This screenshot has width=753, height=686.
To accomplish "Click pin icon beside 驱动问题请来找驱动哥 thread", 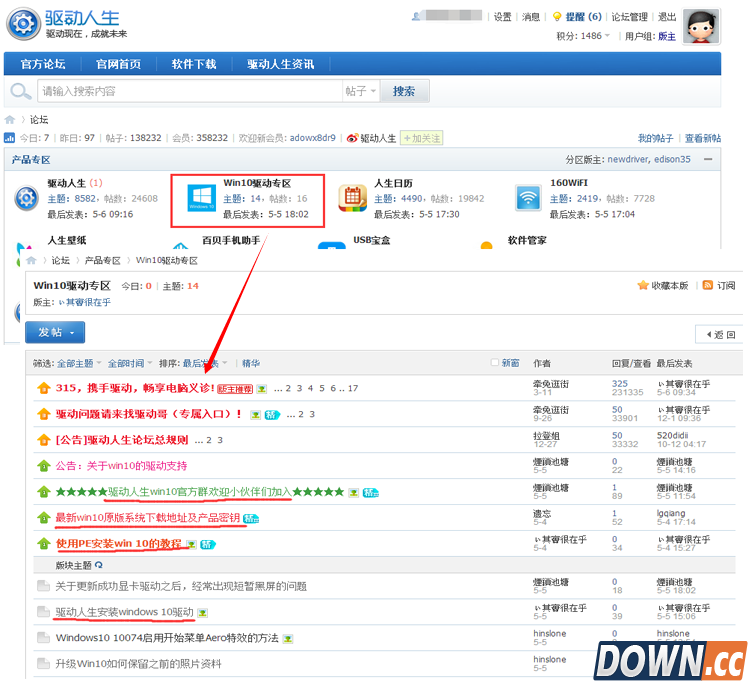I will [44, 414].
